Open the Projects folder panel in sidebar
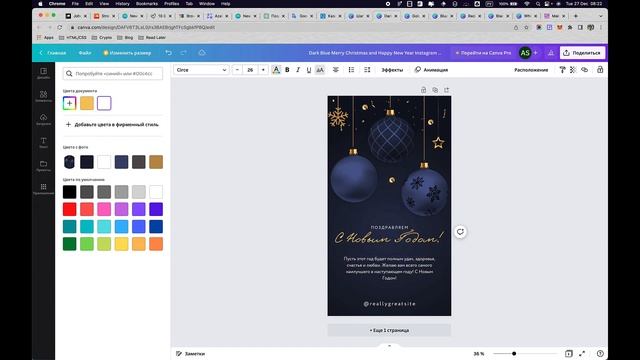The image size is (640, 360). [43, 166]
